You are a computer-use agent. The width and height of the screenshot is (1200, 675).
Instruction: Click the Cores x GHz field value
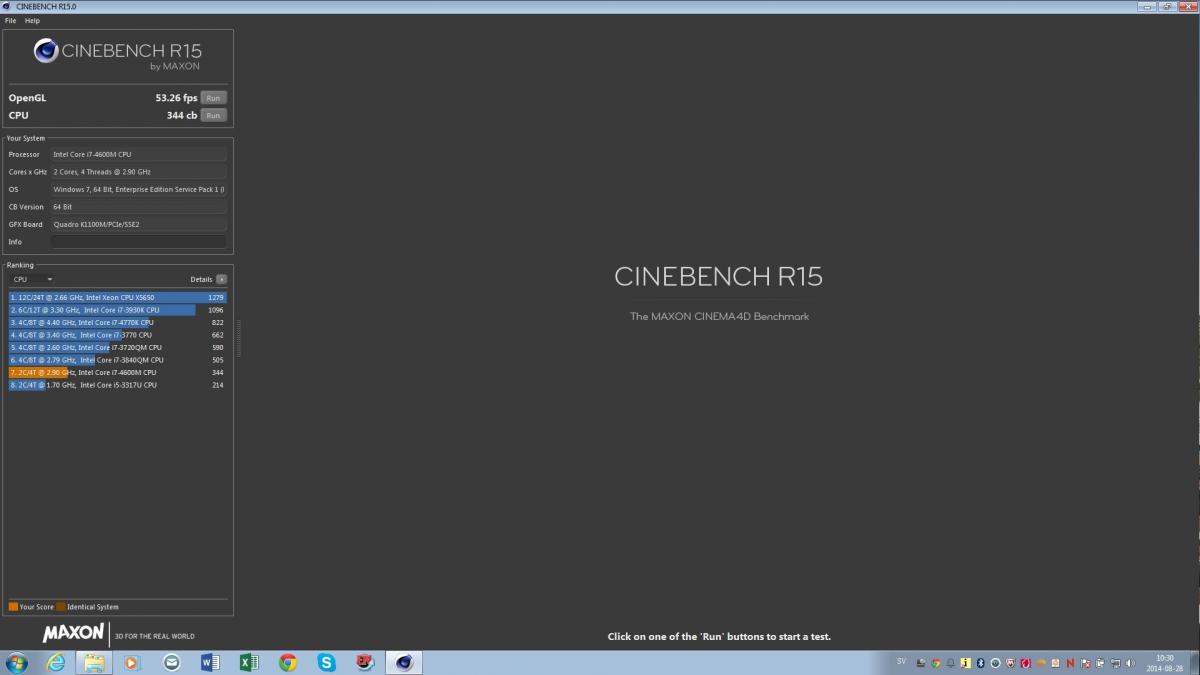[138, 172]
